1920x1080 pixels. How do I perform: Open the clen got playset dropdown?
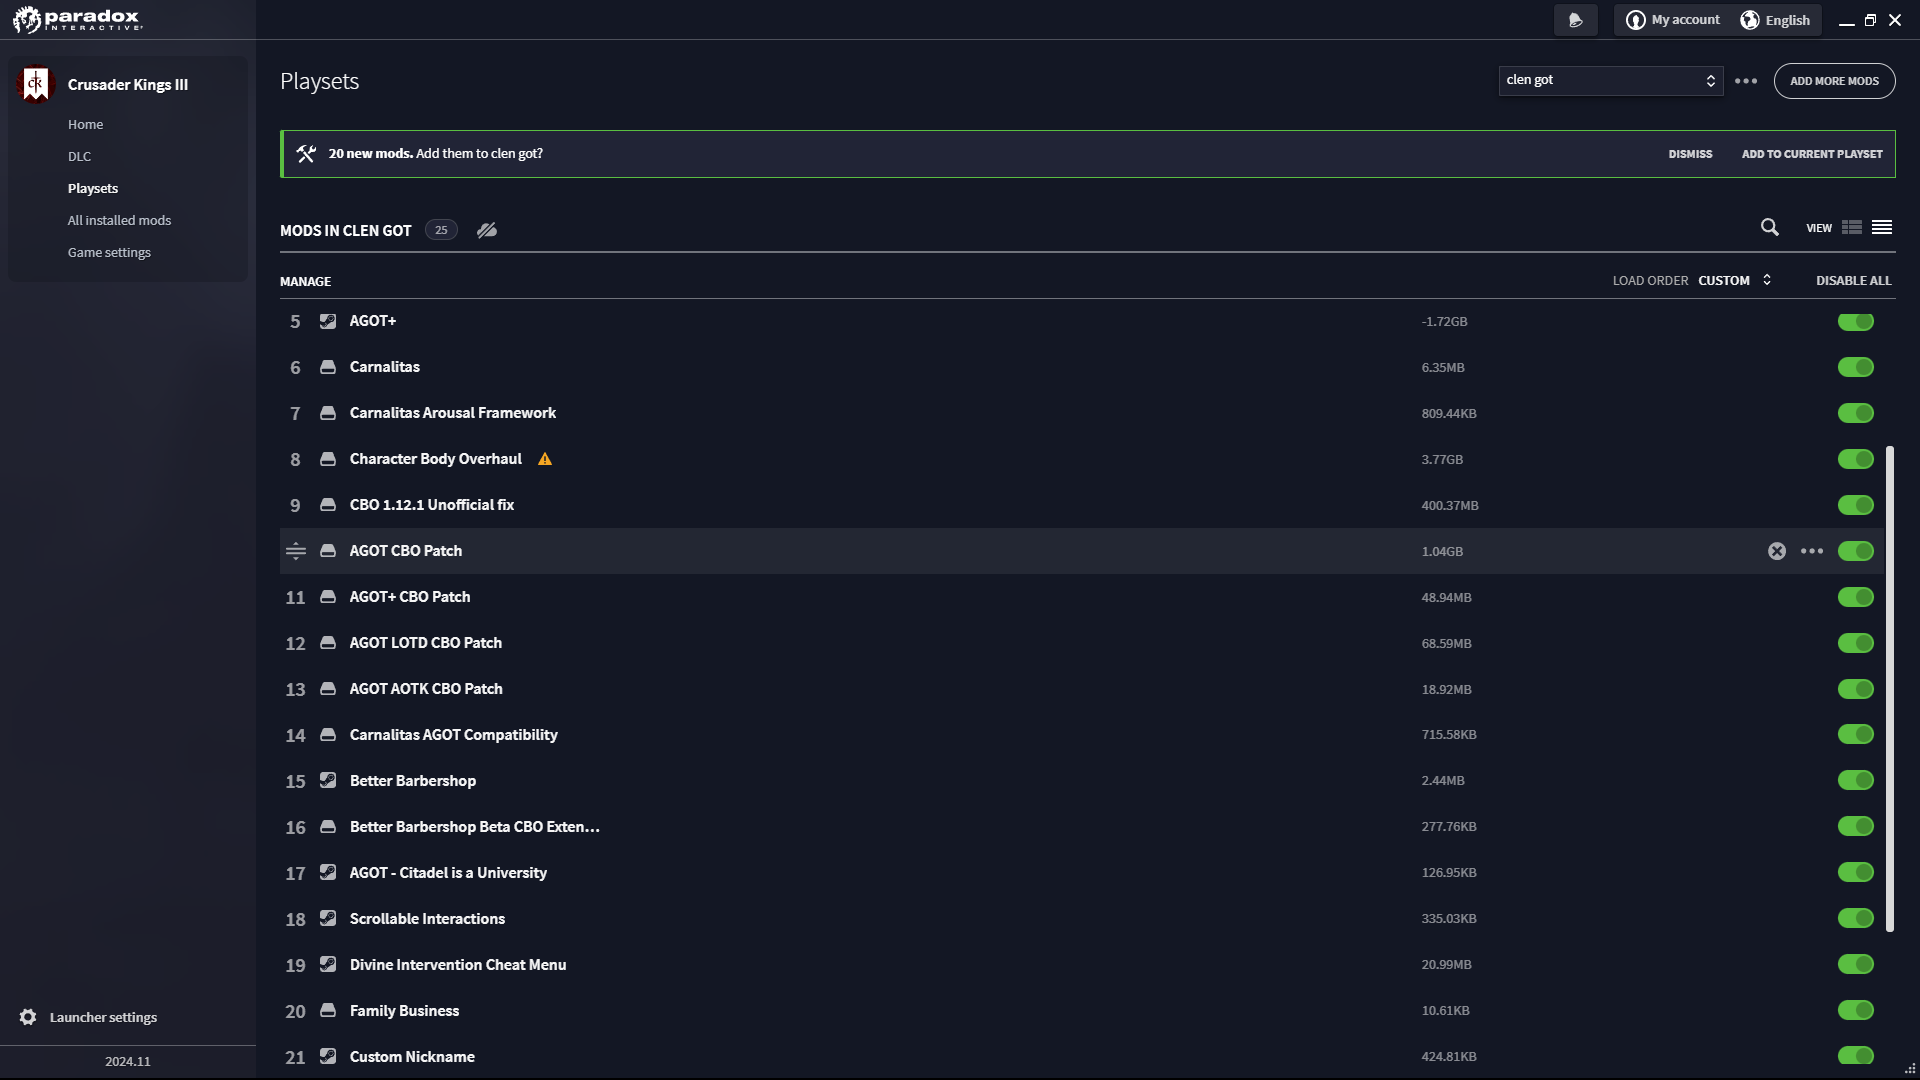(x=1610, y=81)
